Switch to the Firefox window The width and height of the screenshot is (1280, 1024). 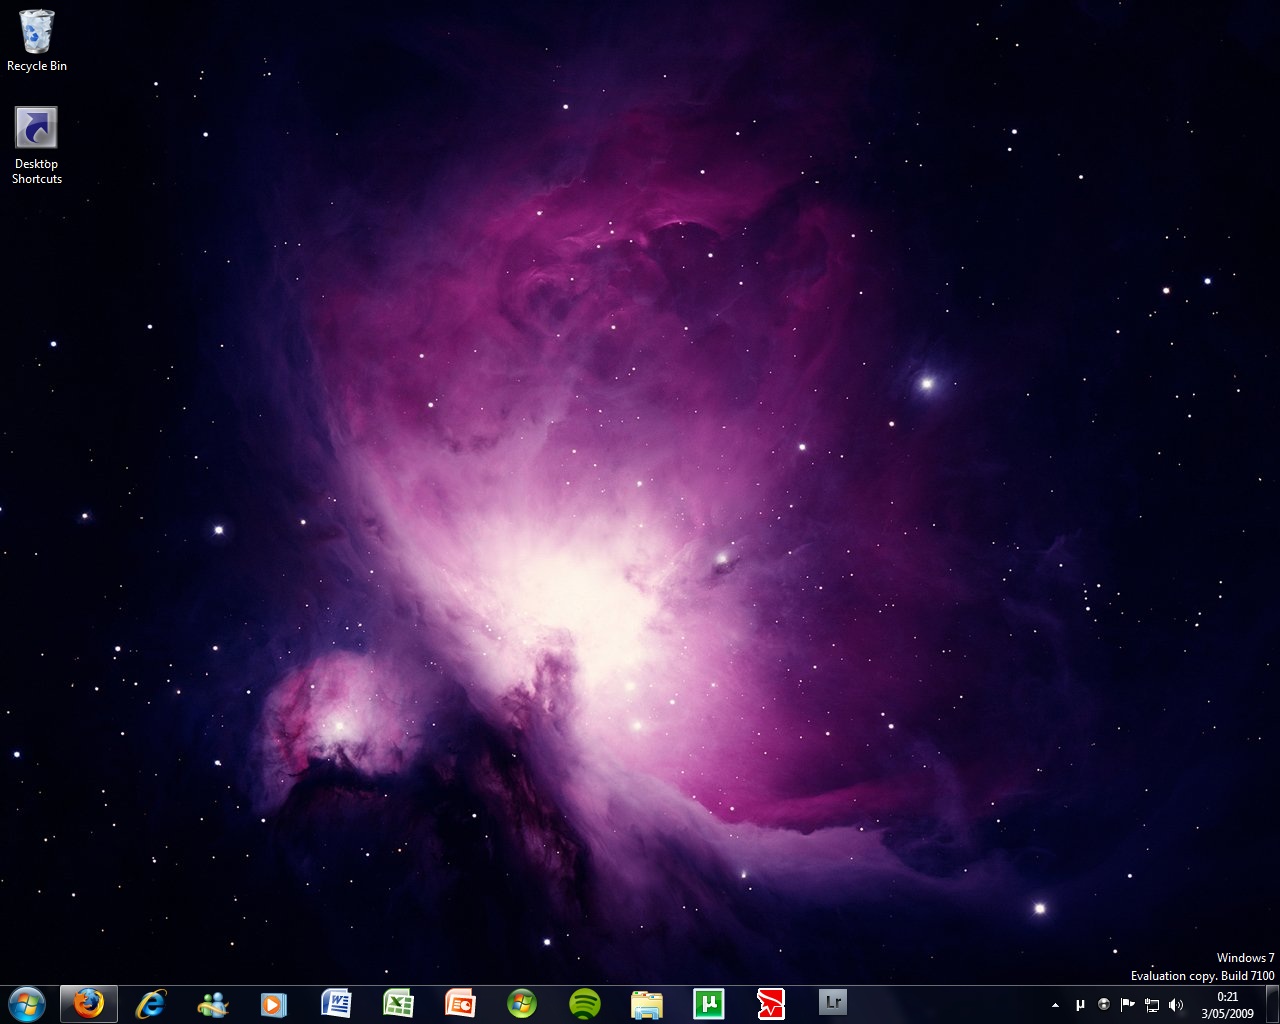pos(89,1003)
